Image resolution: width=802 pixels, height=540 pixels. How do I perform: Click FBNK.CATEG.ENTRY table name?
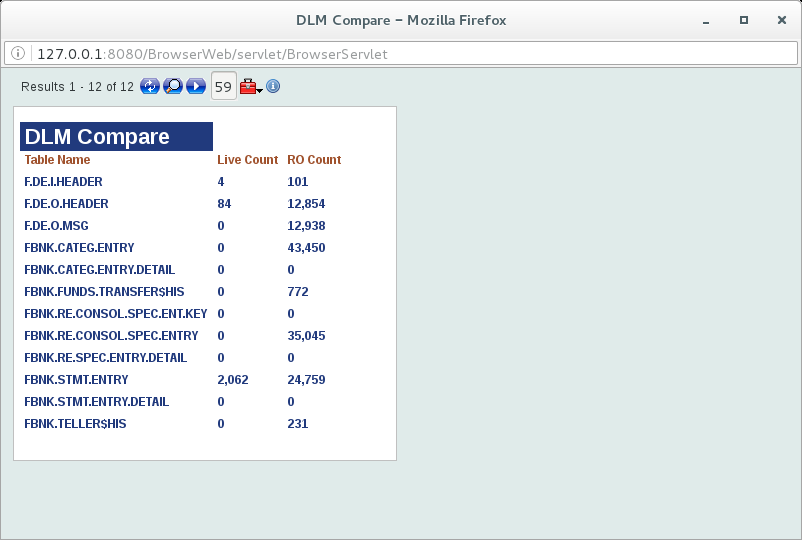point(79,248)
